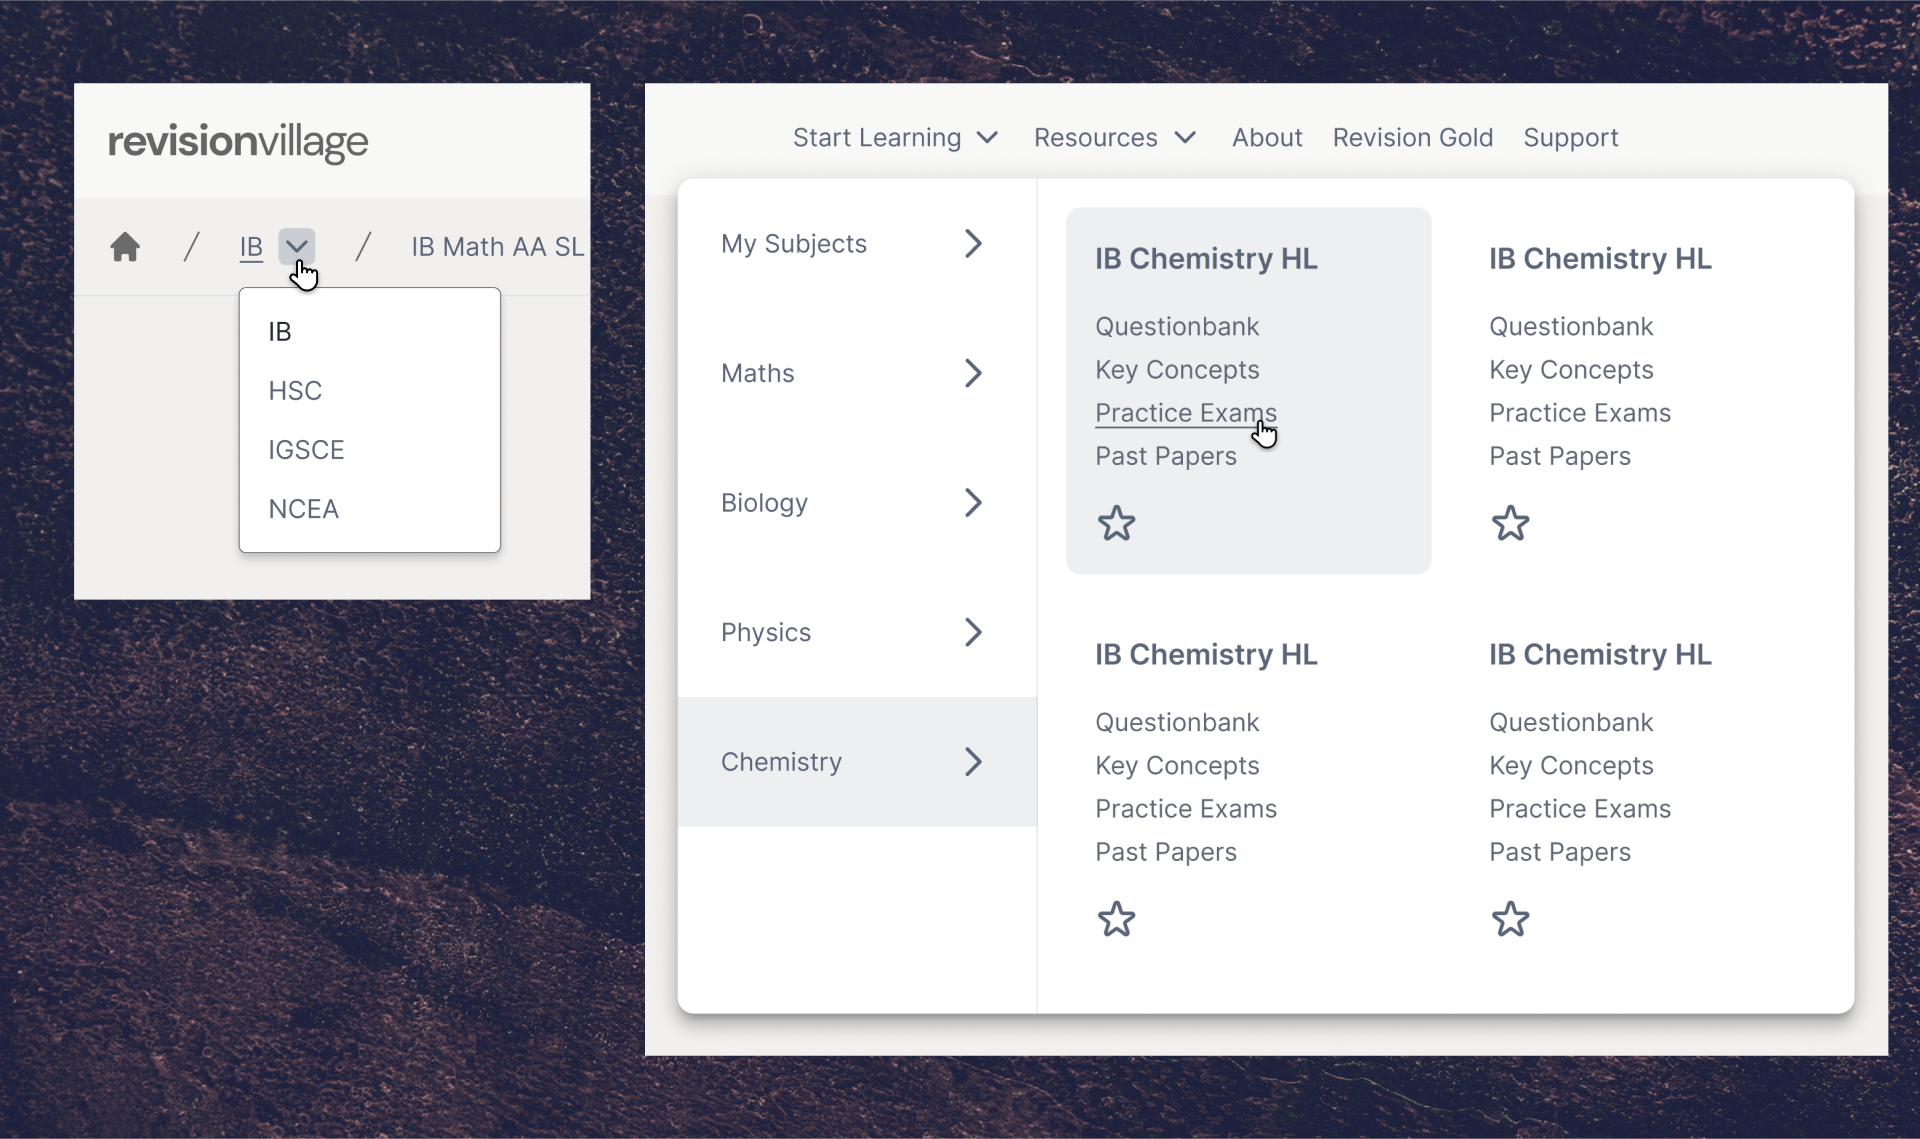Image resolution: width=1920 pixels, height=1139 pixels.
Task: Toggle star on the bottom-left Chemistry card
Action: [x=1116, y=919]
